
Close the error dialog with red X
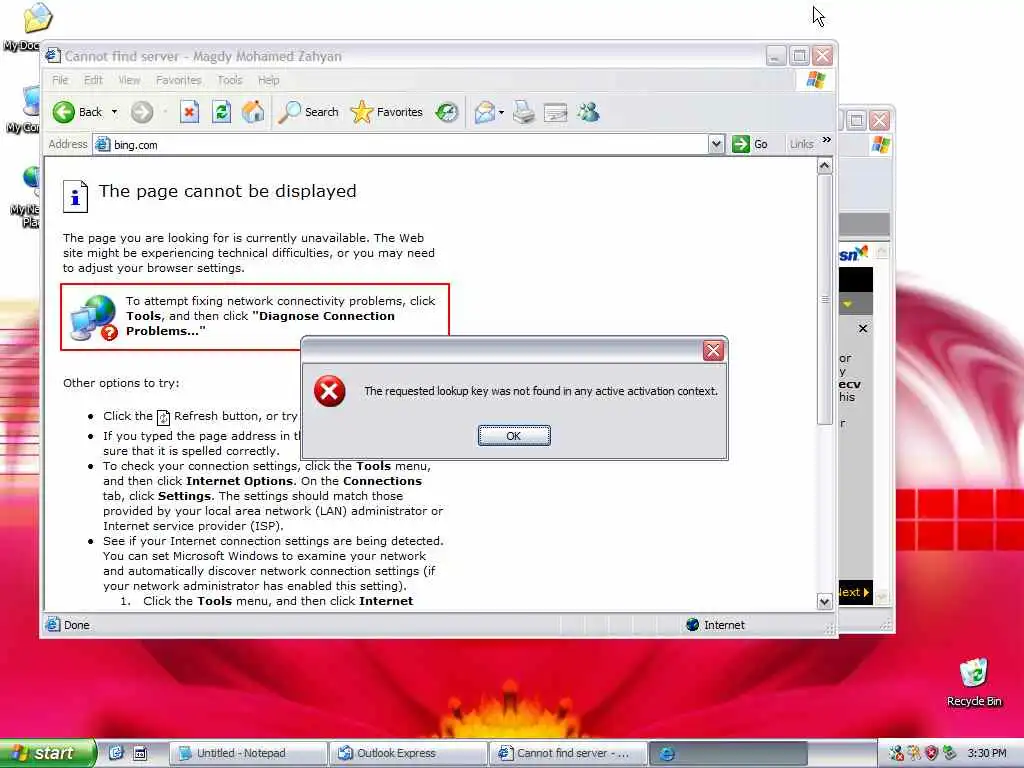click(x=713, y=351)
